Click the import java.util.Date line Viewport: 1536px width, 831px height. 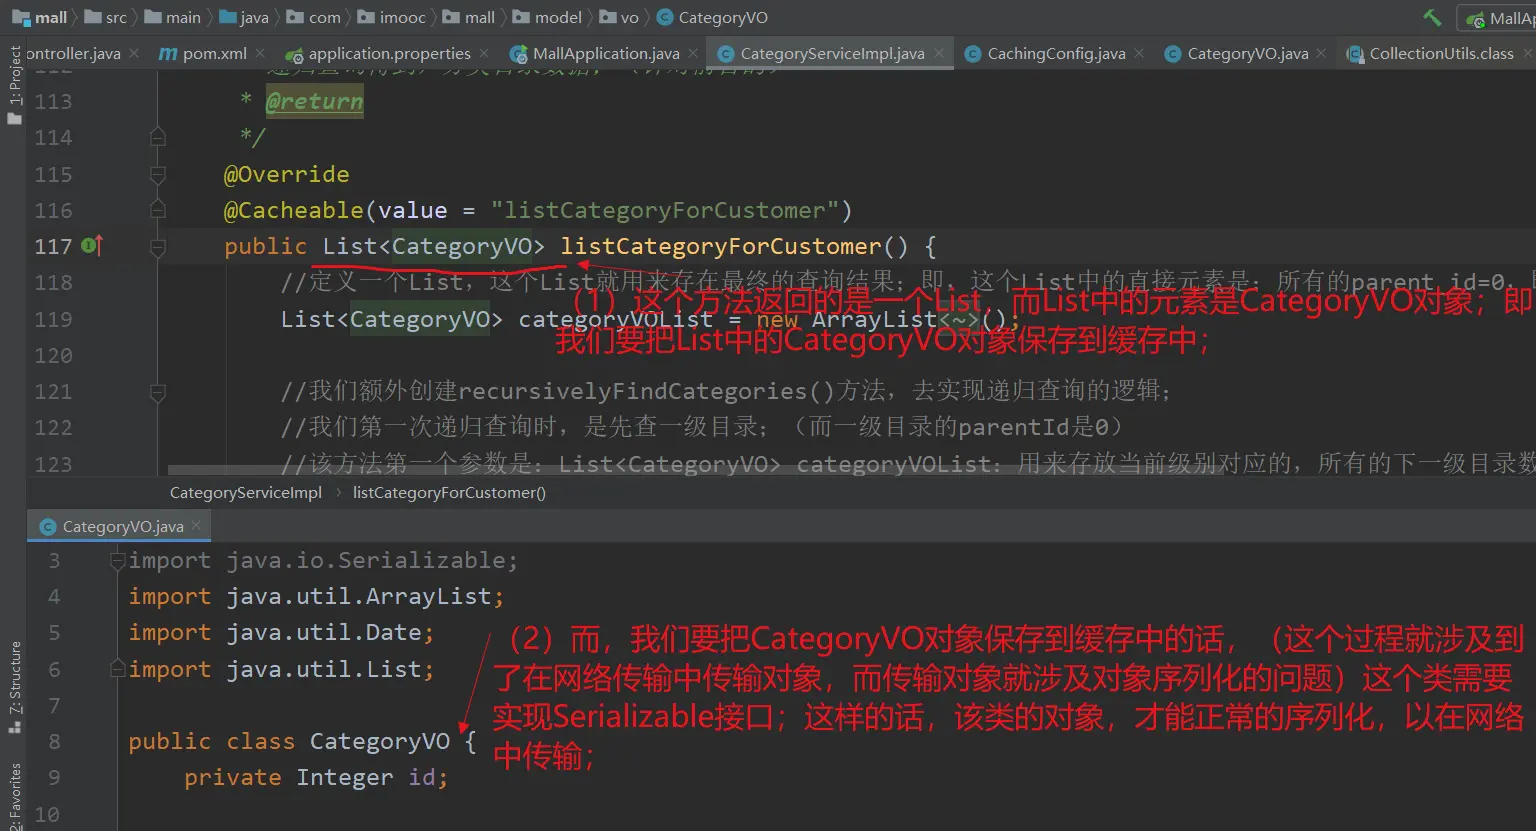[281, 632]
